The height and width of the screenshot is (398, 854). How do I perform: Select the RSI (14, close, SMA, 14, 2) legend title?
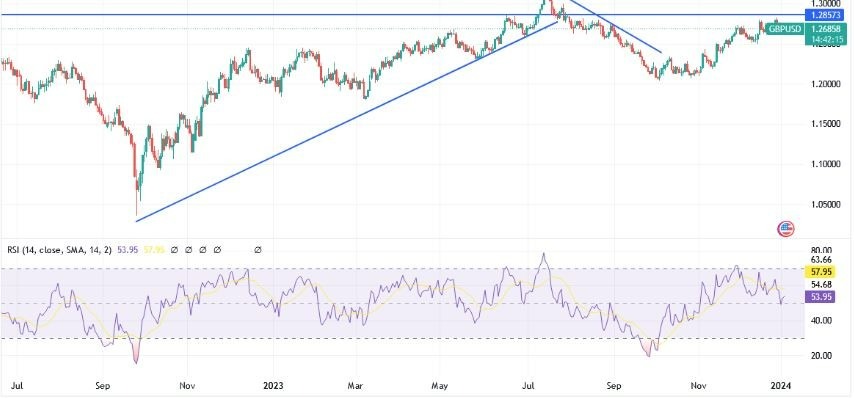(59, 250)
